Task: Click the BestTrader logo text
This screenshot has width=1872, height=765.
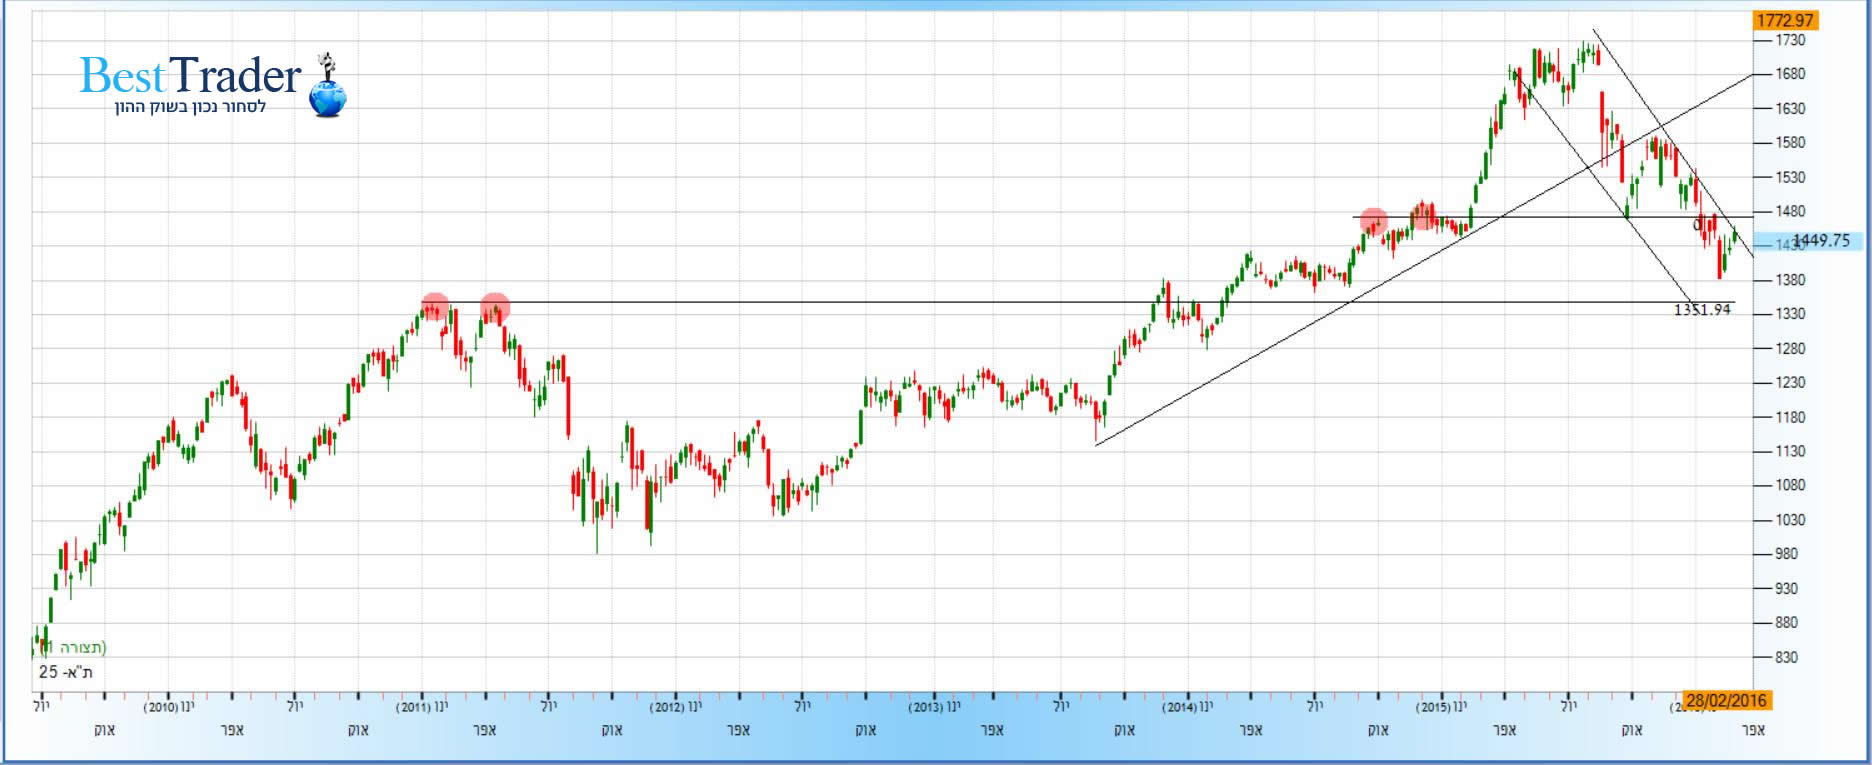Action: pyautogui.click(x=190, y=76)
